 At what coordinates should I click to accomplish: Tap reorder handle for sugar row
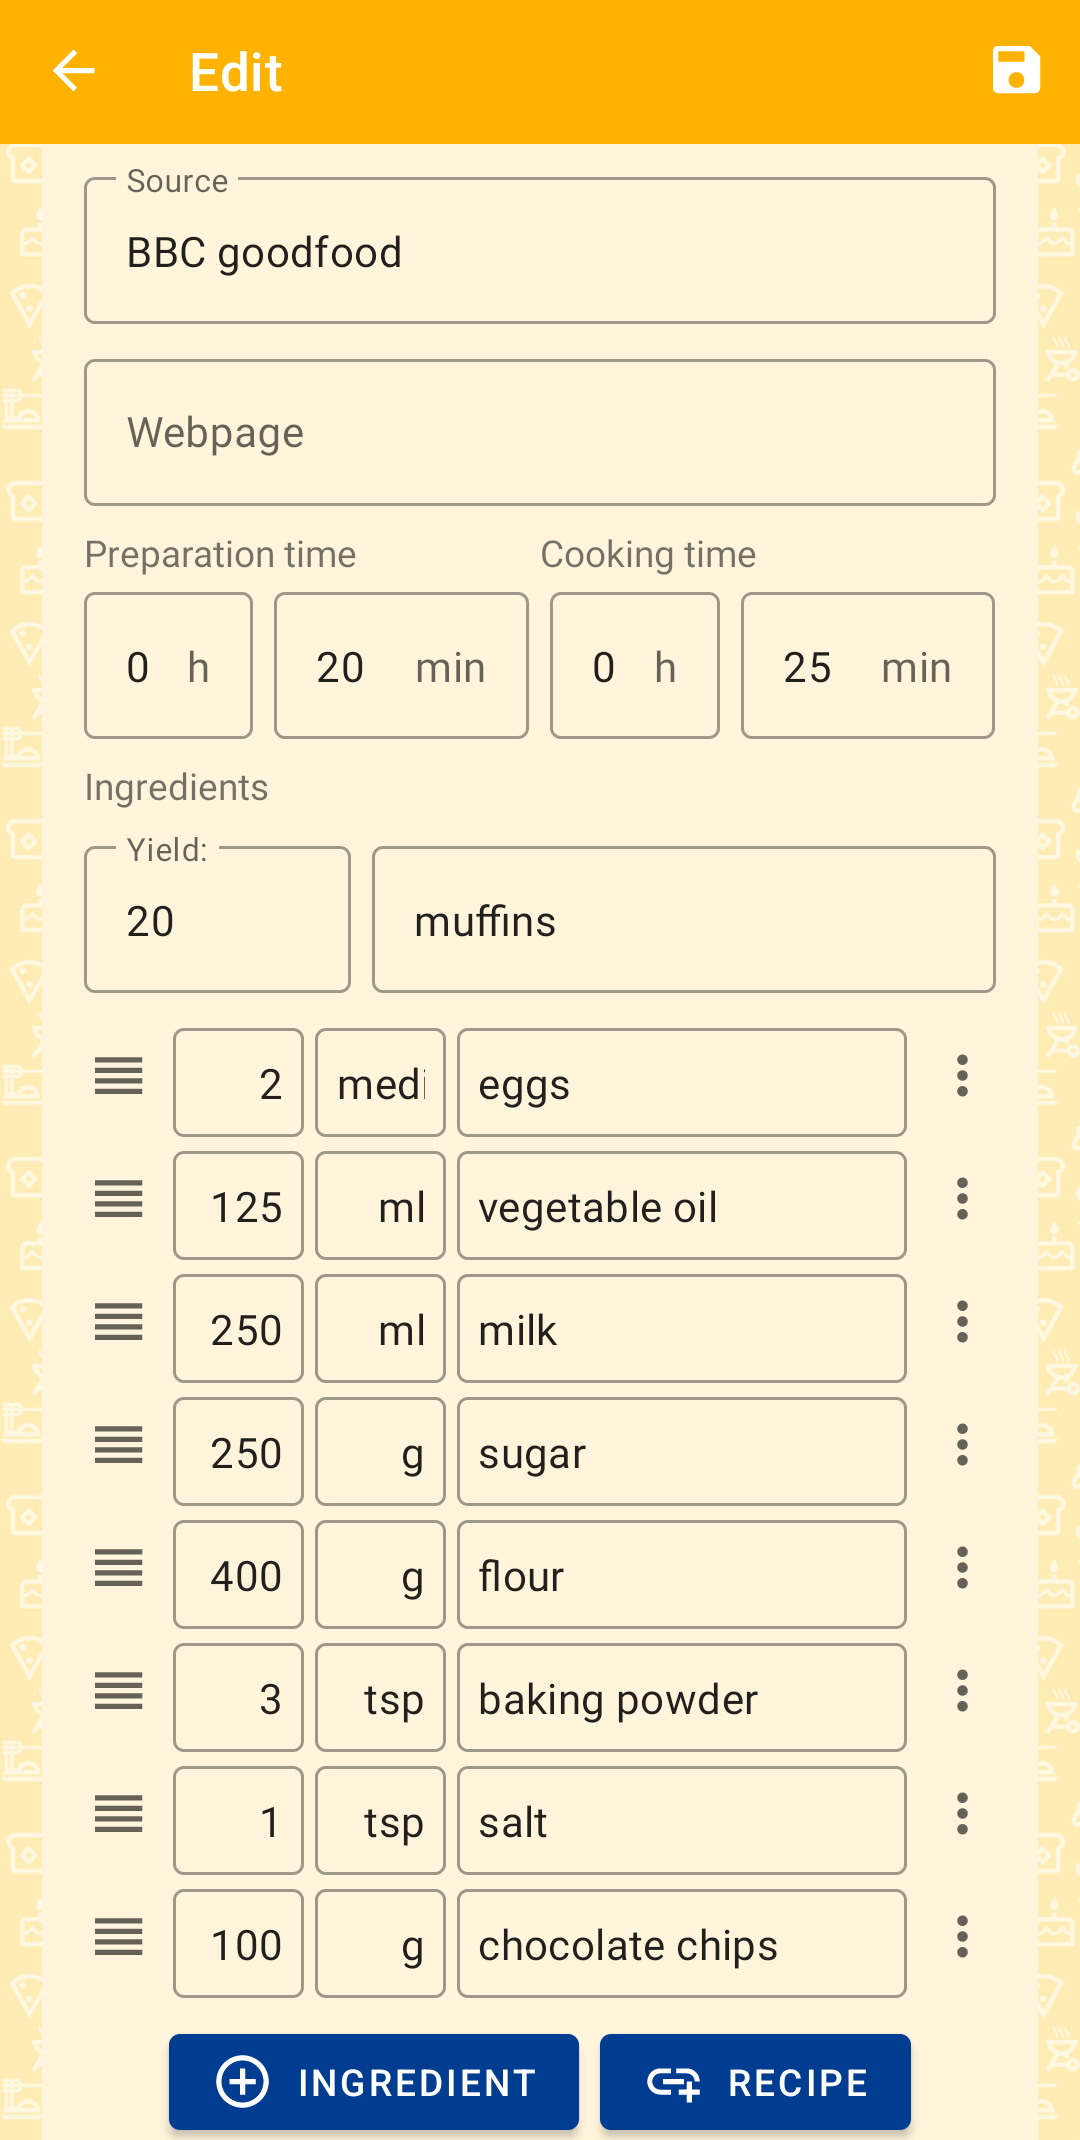(119, 1446)
